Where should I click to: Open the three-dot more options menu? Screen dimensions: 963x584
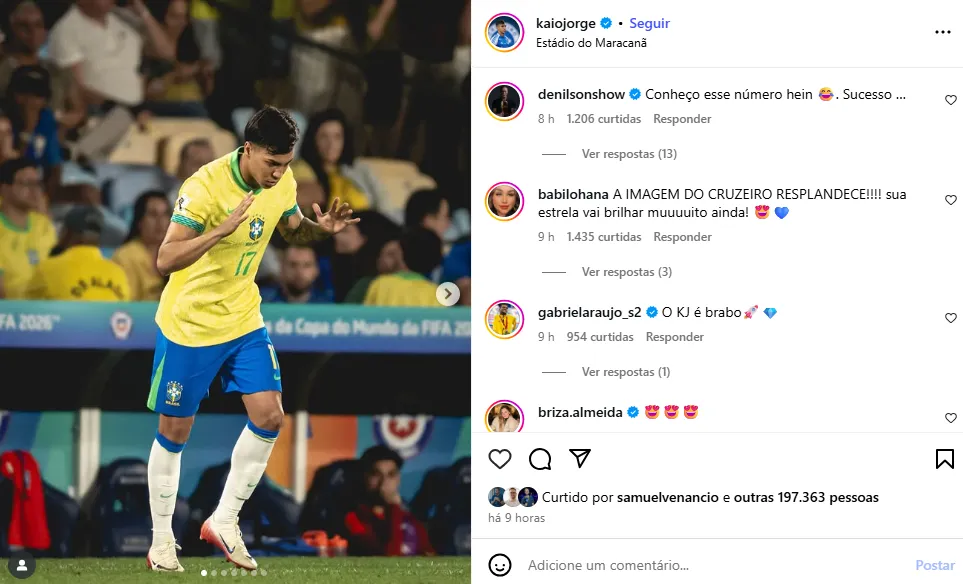943,32
